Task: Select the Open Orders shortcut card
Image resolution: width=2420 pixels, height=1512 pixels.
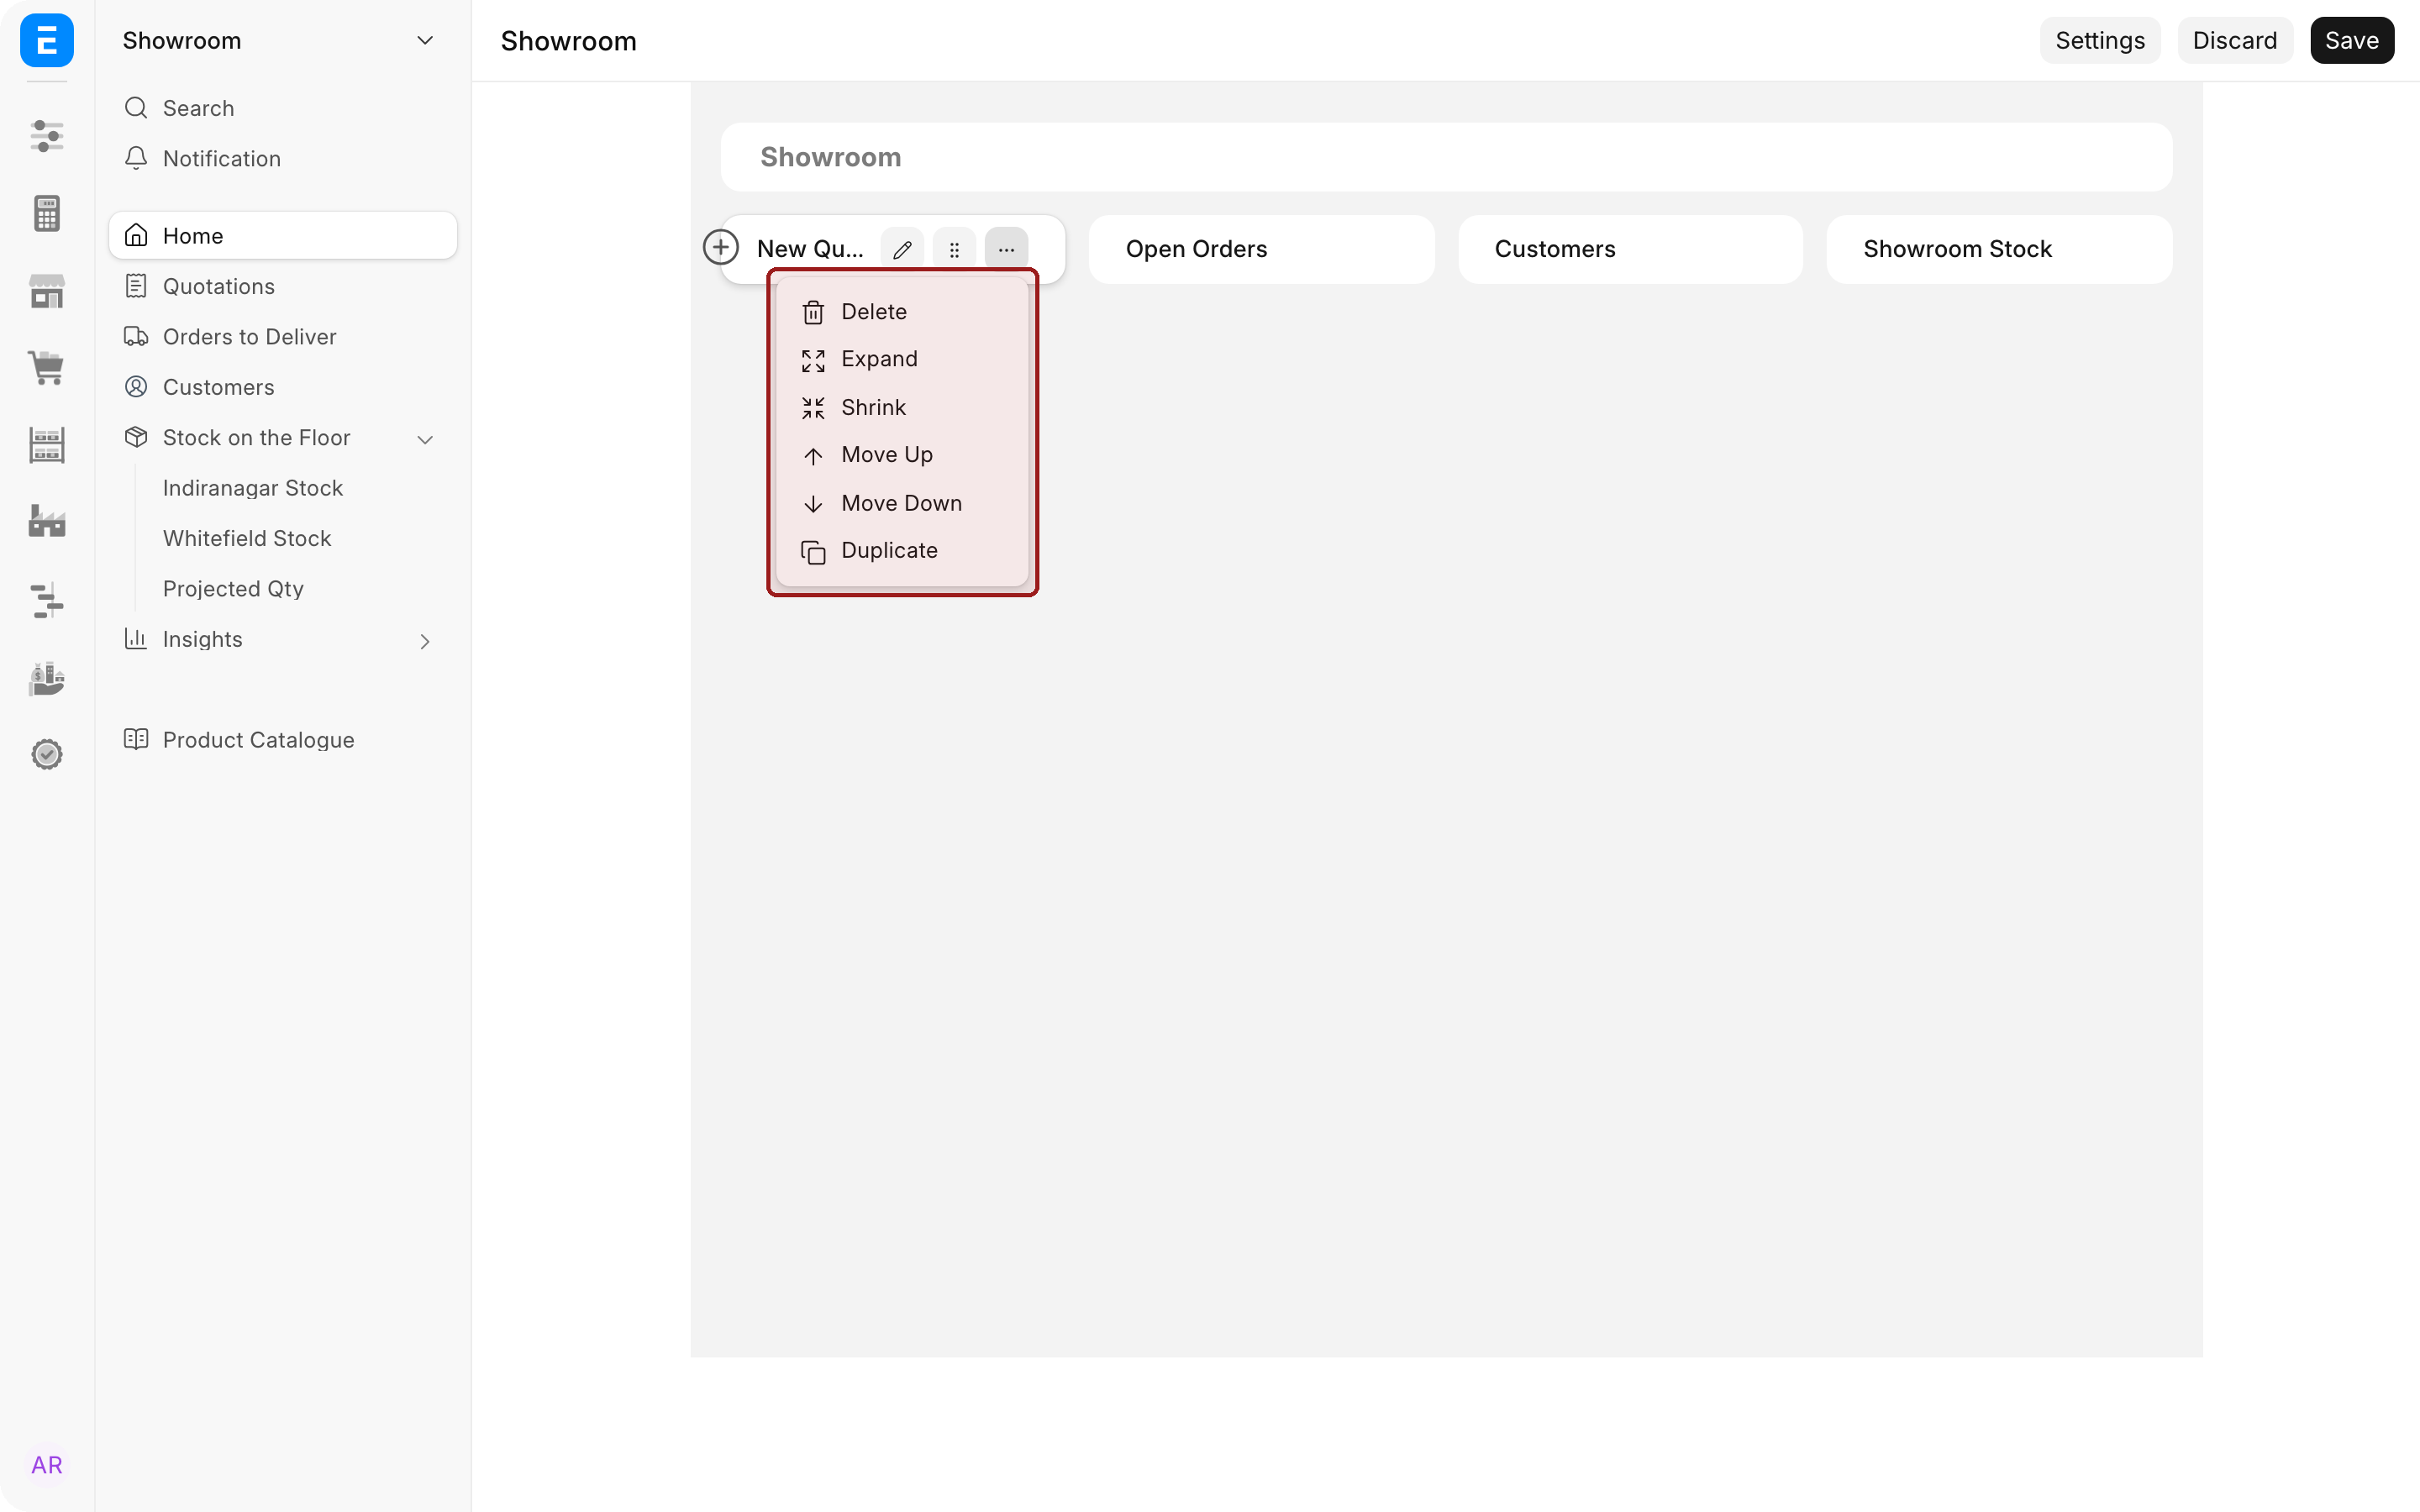Action: tap(1261, 249)
